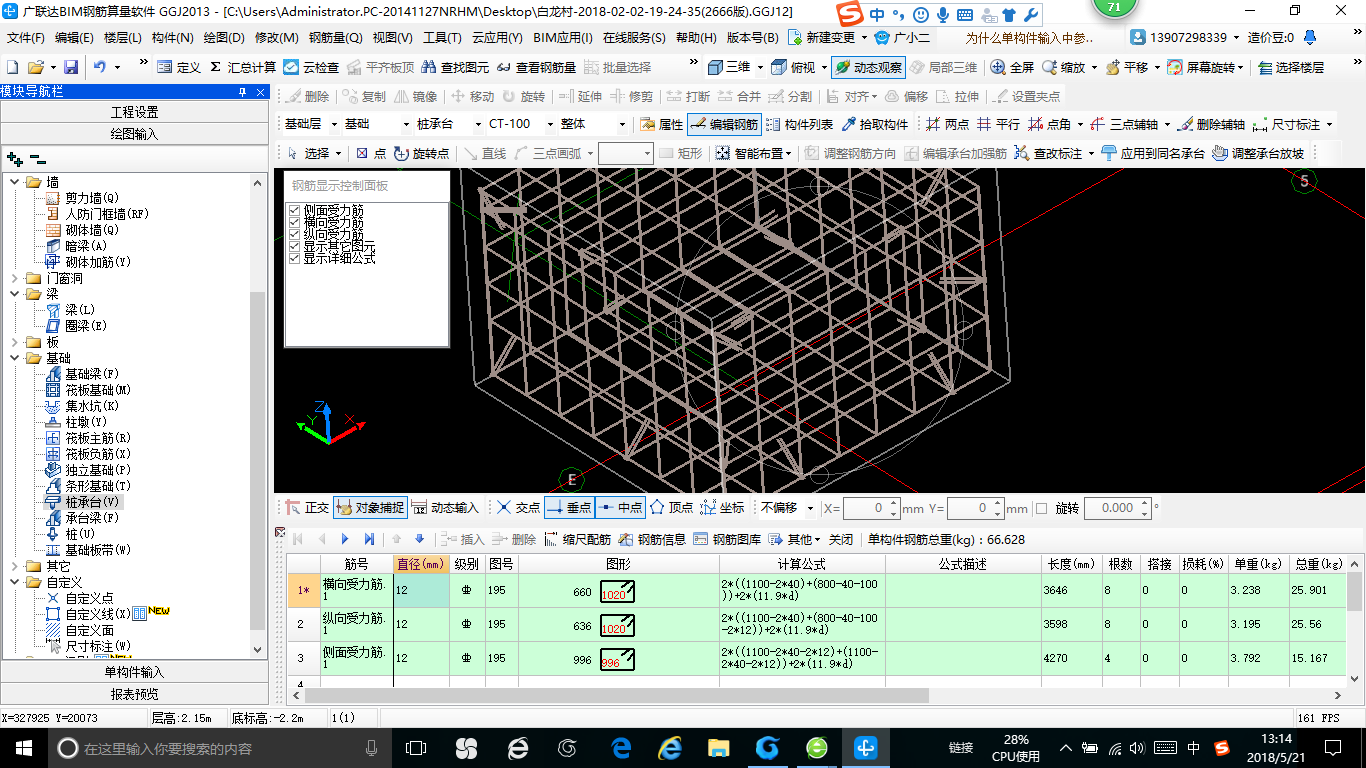This screenshot has height=768, width=1366.
Task: Select 点 point drawing tool
Action: 371,153
